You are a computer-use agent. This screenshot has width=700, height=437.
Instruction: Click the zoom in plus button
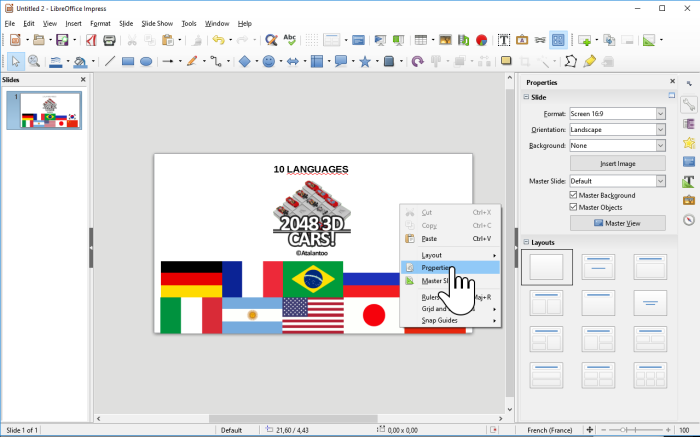[x=668, y=430]
